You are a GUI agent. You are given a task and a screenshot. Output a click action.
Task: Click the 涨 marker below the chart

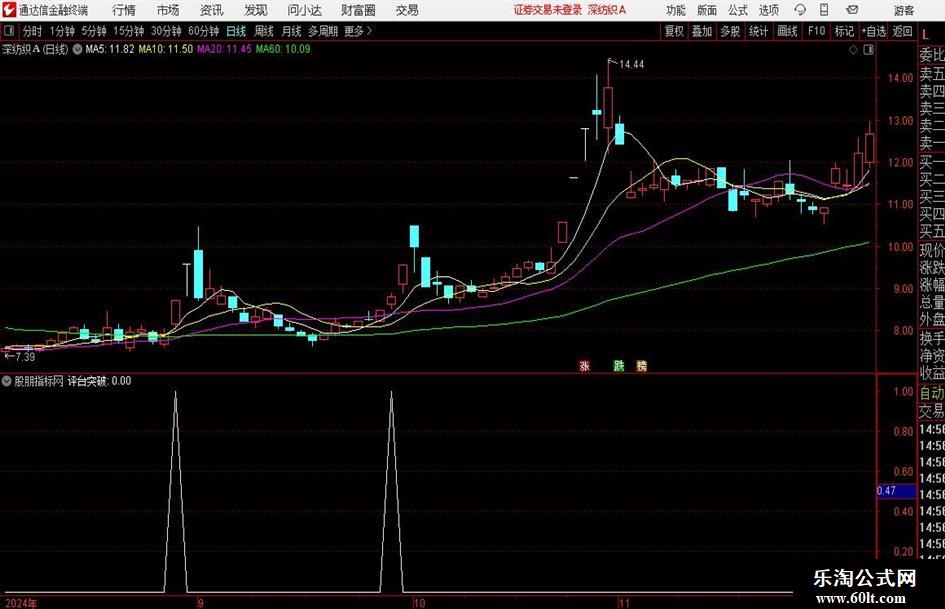pyautogui.click(x=584, y=365)
